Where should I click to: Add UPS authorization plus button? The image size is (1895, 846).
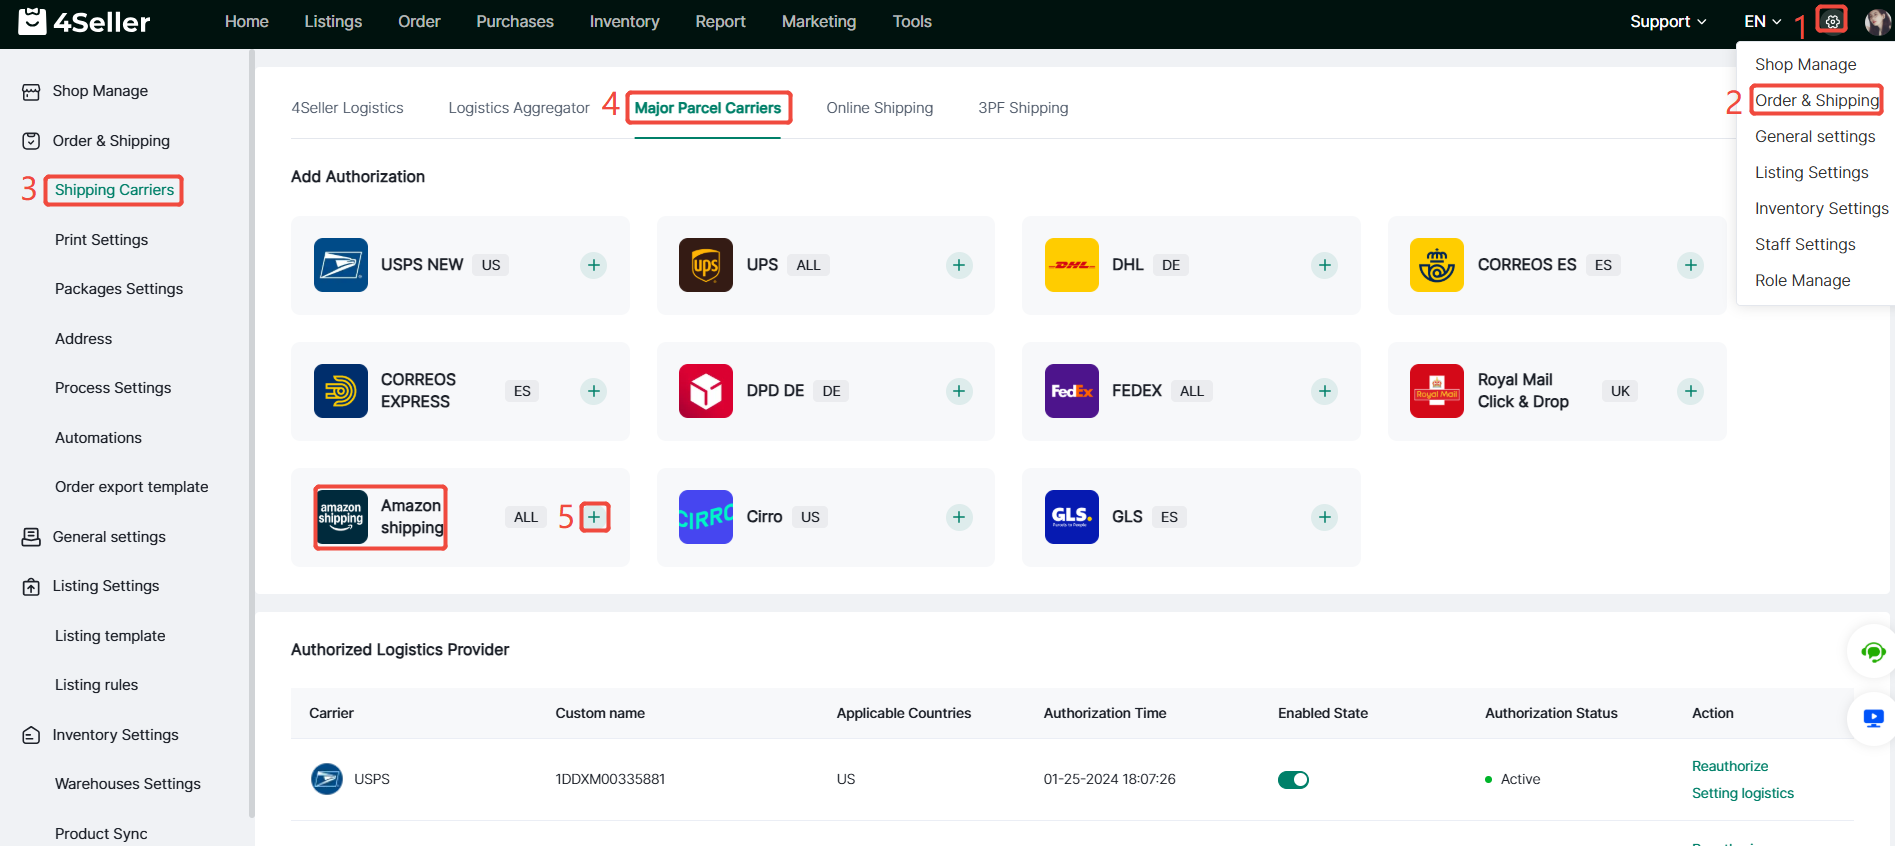click(x=959, y=265)
